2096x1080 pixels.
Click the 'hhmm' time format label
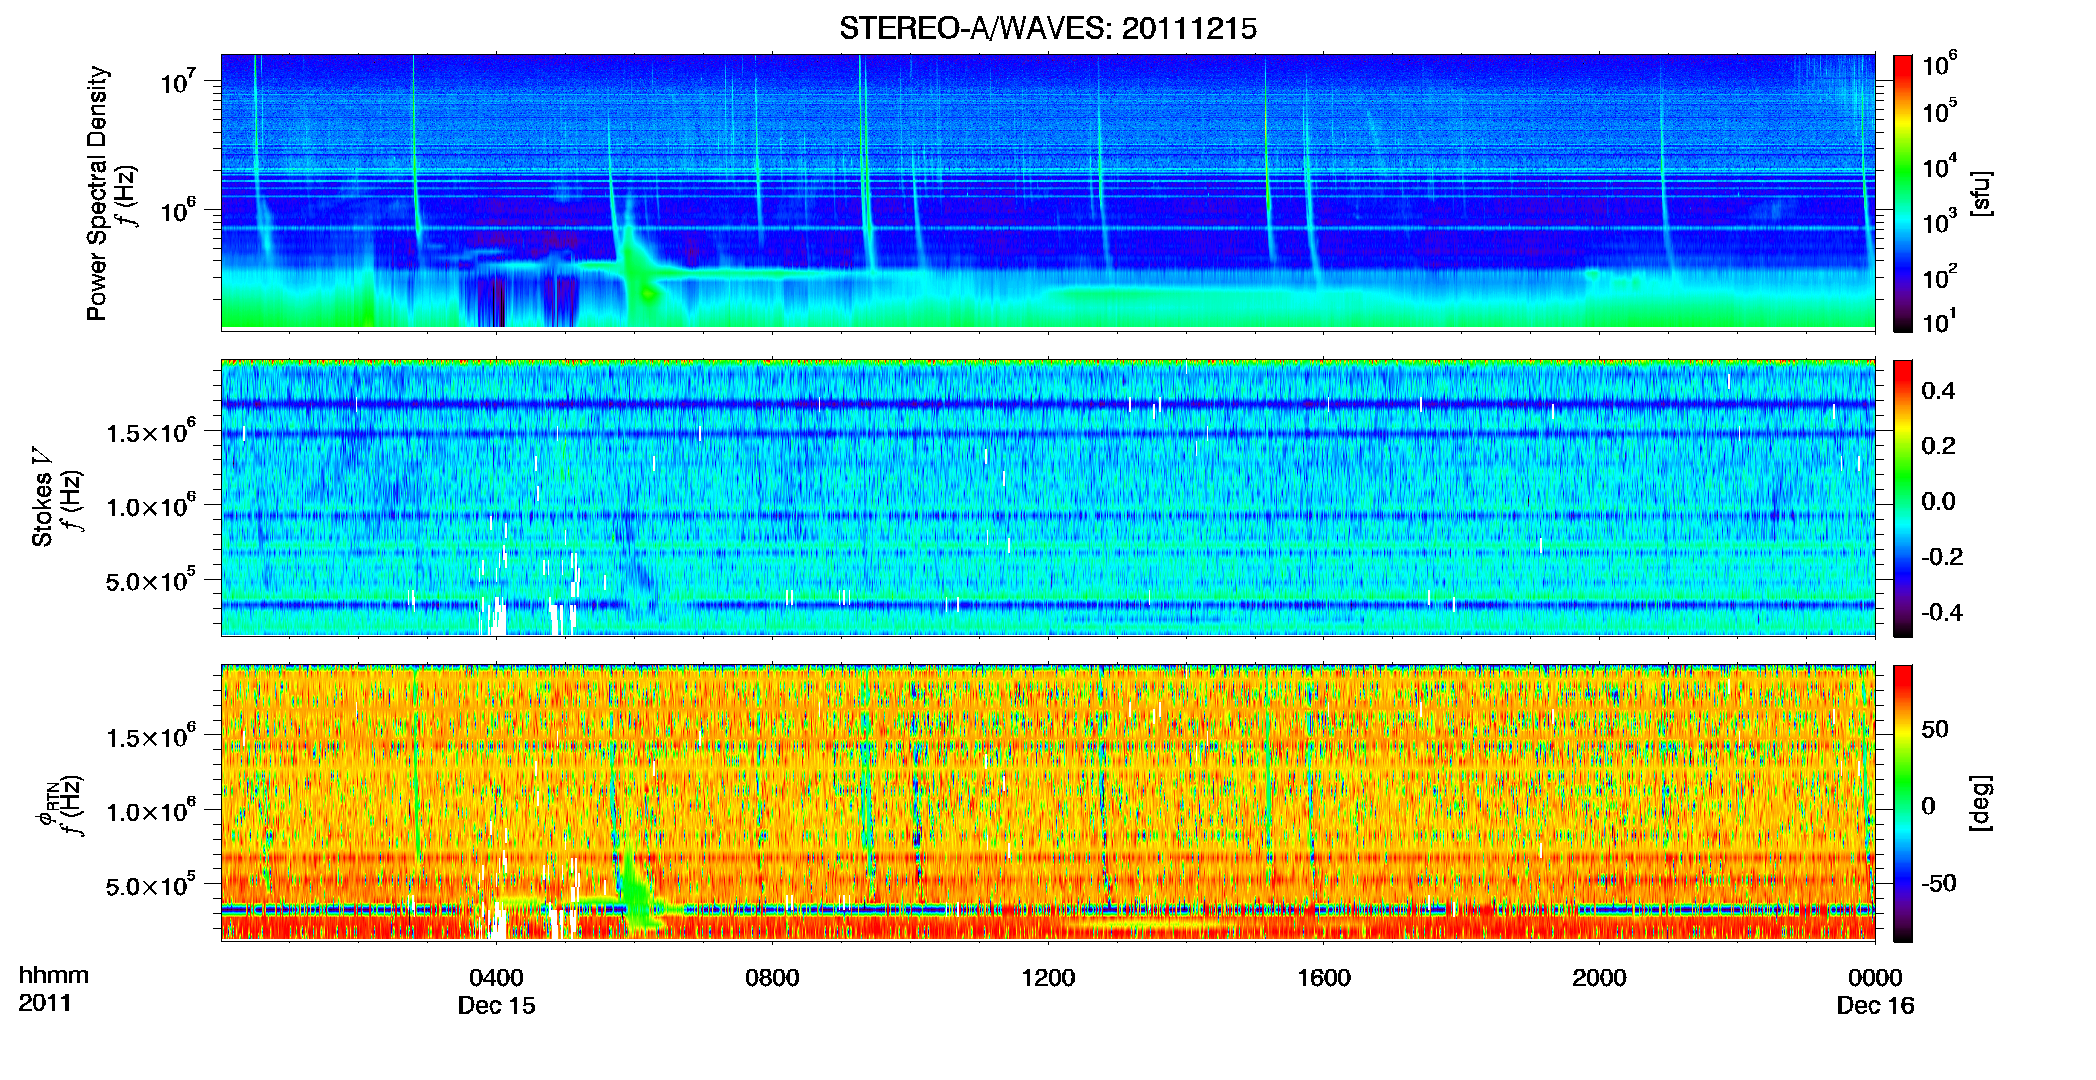click(53, 975)
